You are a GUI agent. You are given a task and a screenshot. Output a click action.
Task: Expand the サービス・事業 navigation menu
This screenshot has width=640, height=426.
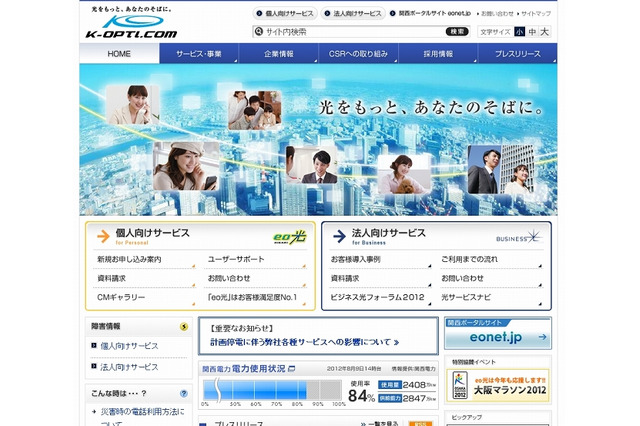click(x=199, y=53)
